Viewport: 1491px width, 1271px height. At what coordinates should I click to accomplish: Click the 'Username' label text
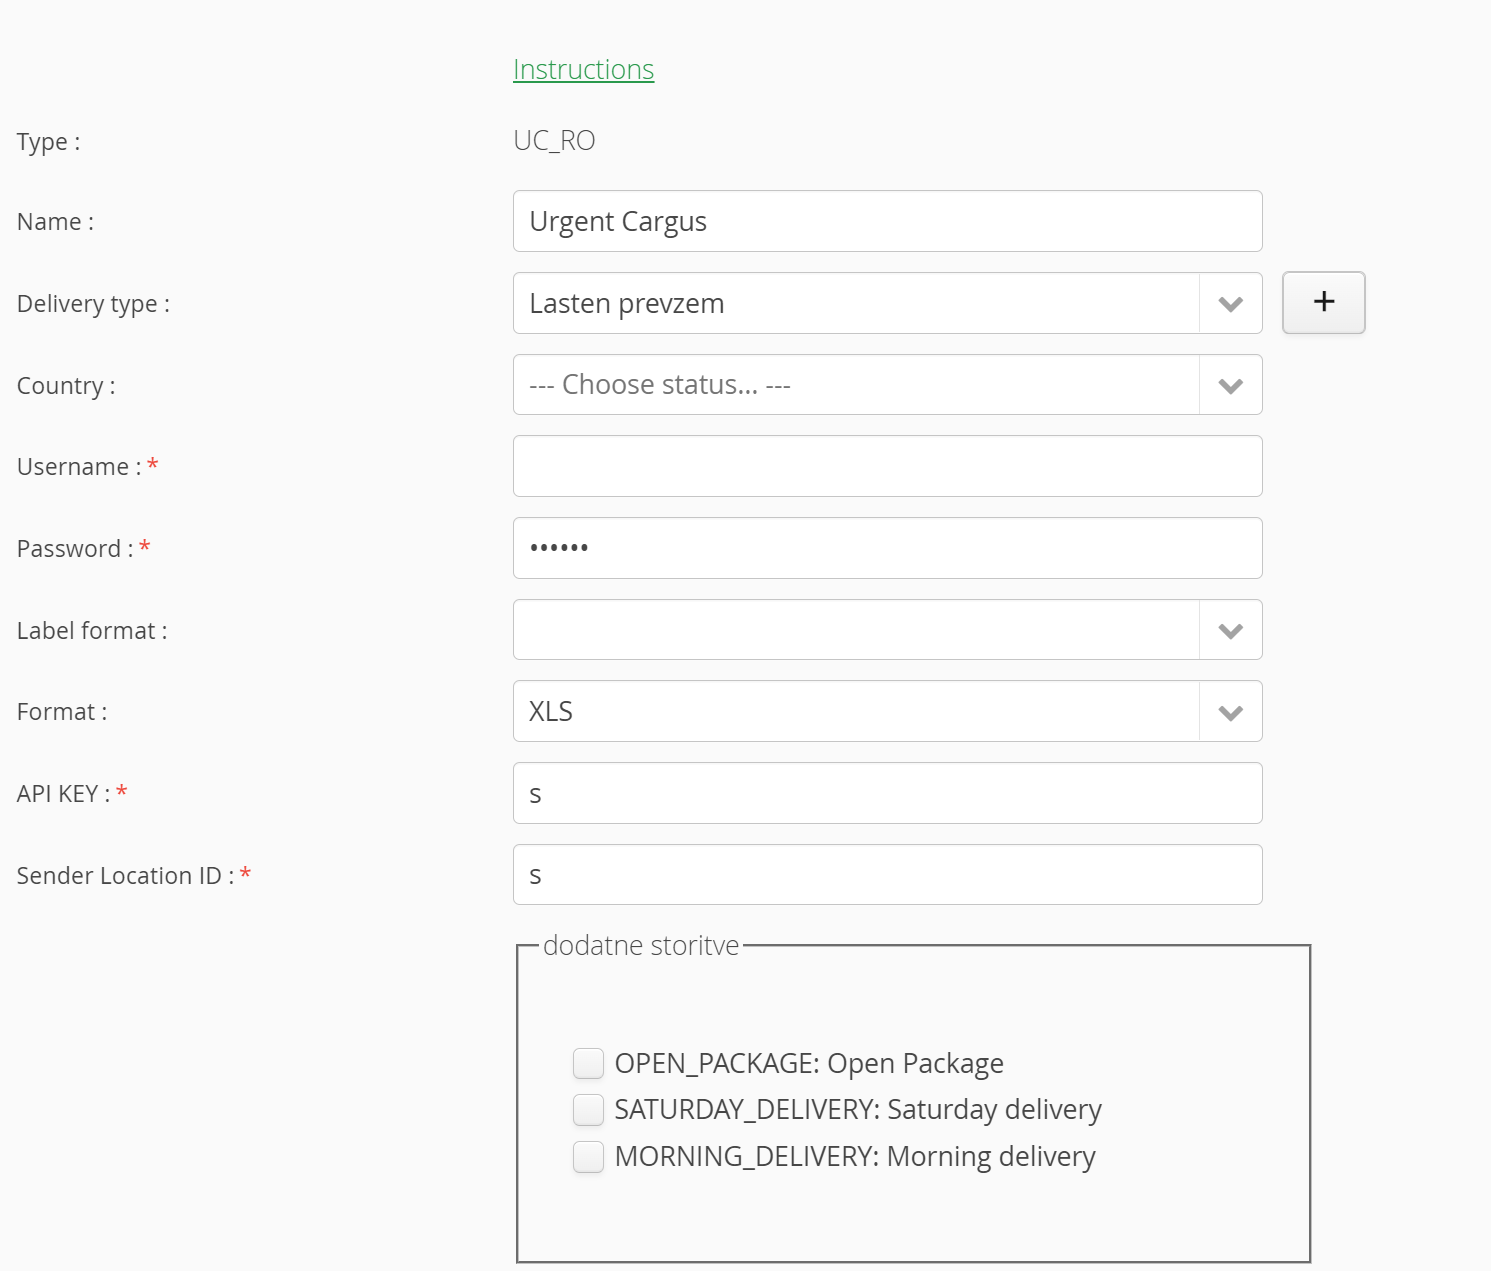pos(79,467)
